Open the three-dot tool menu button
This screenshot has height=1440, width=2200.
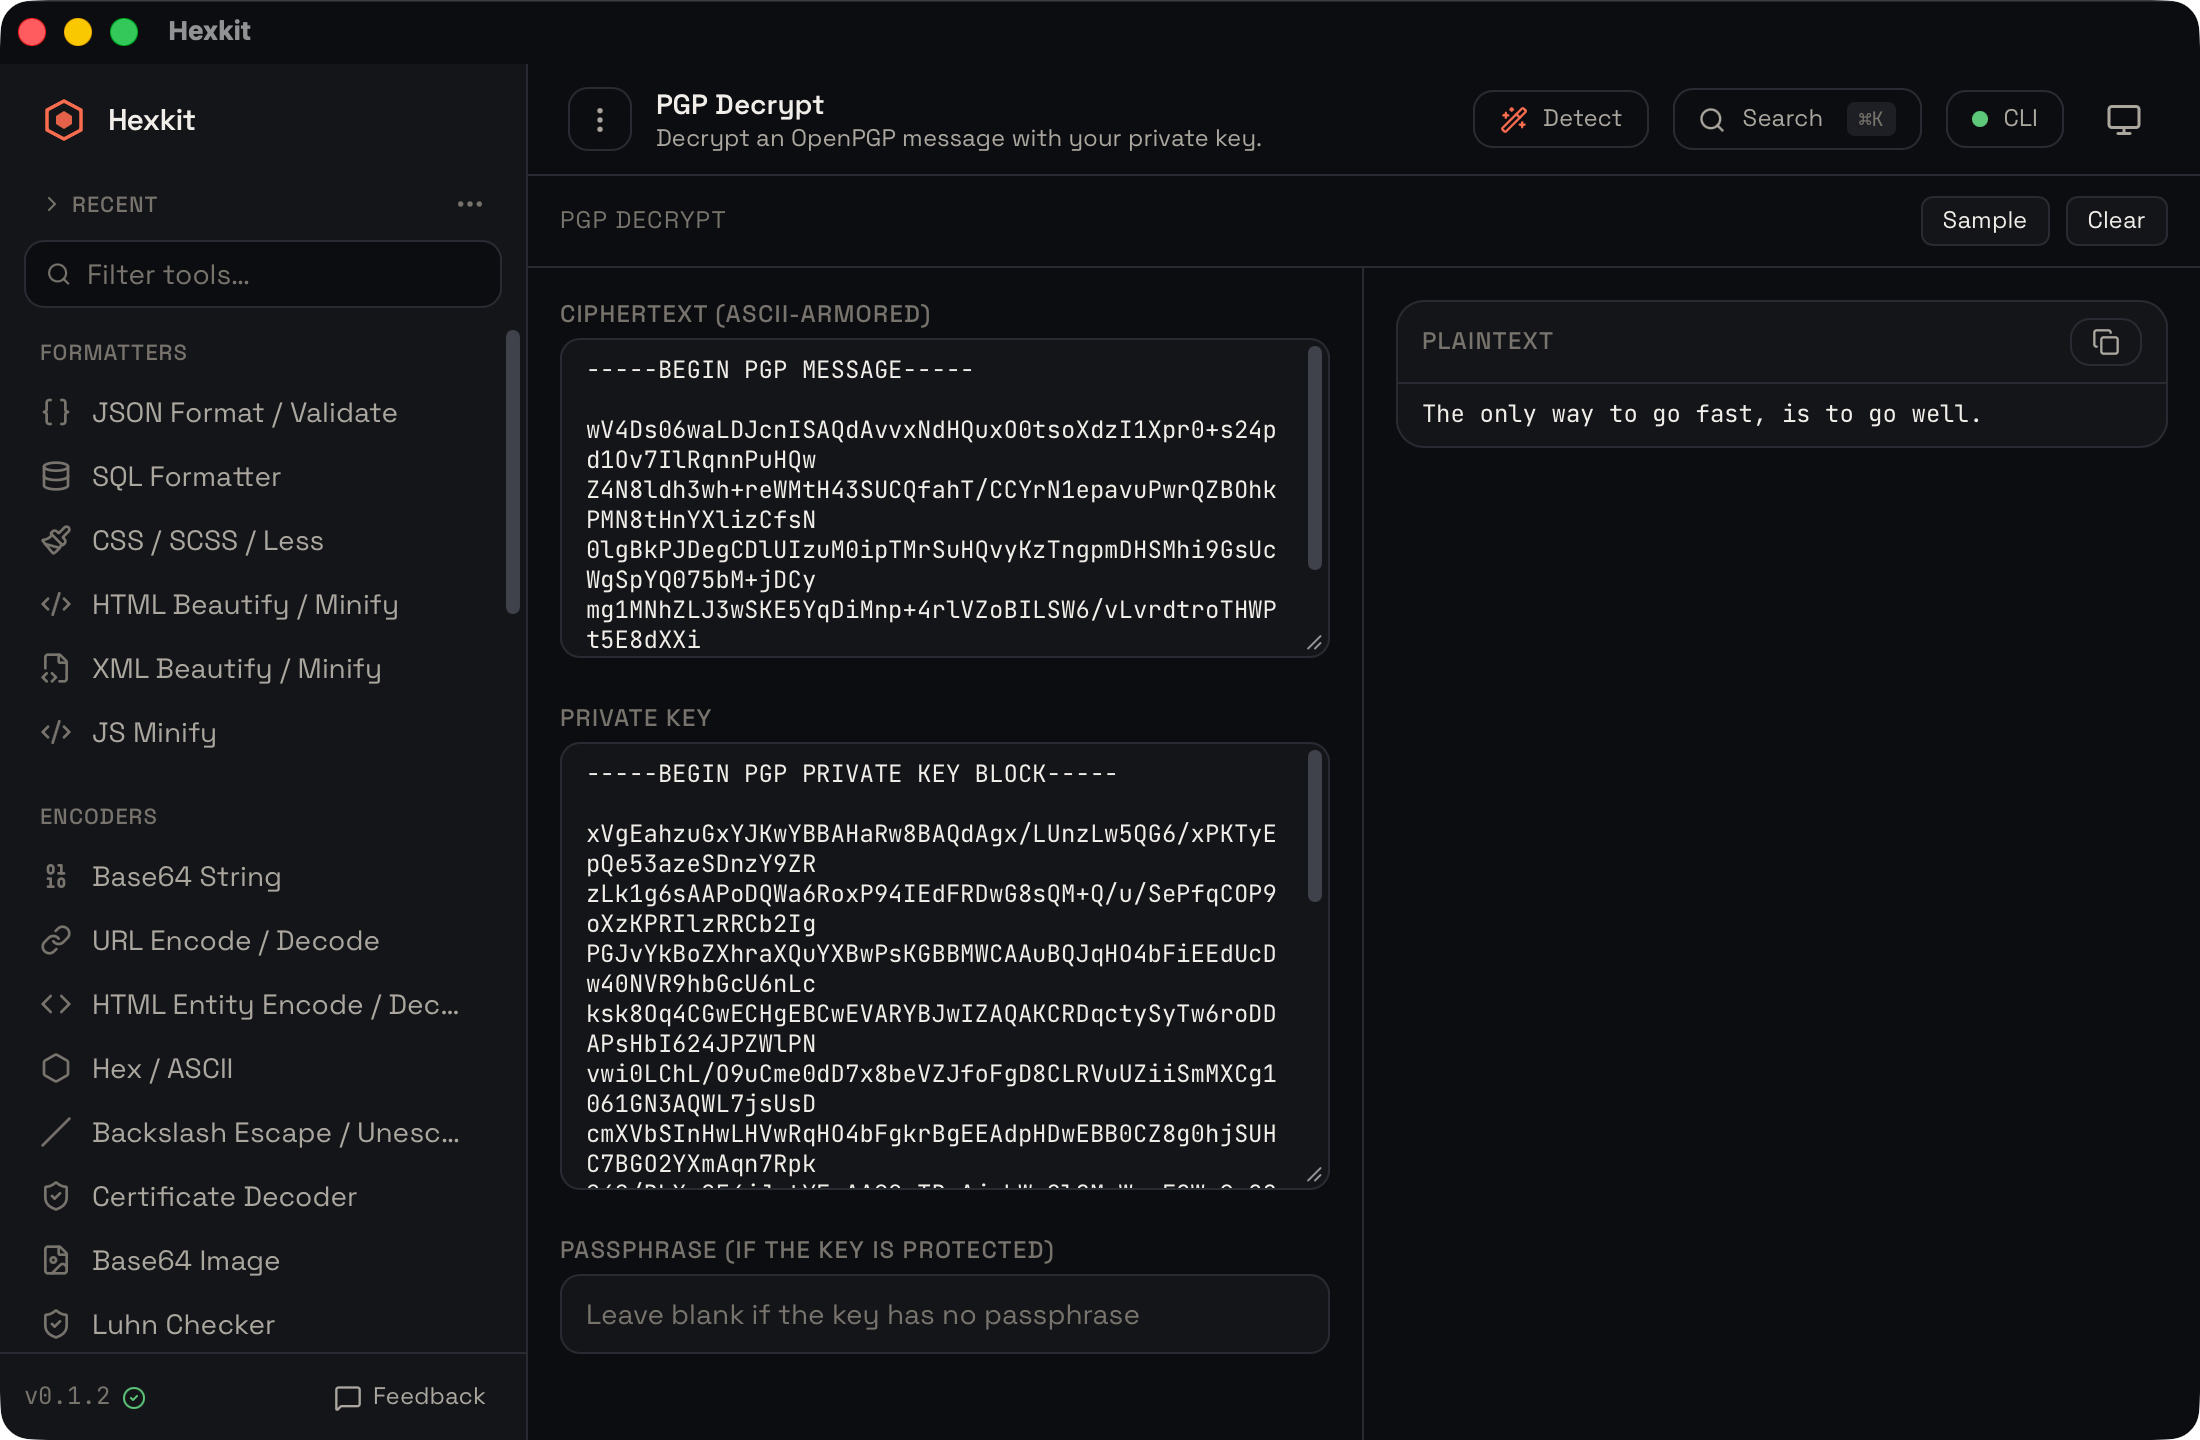[600, 120]
